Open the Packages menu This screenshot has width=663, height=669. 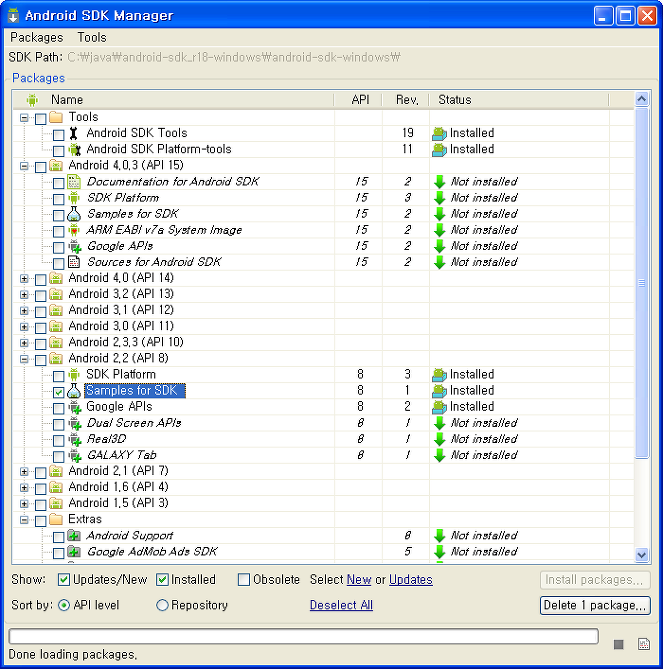(36, 38)
